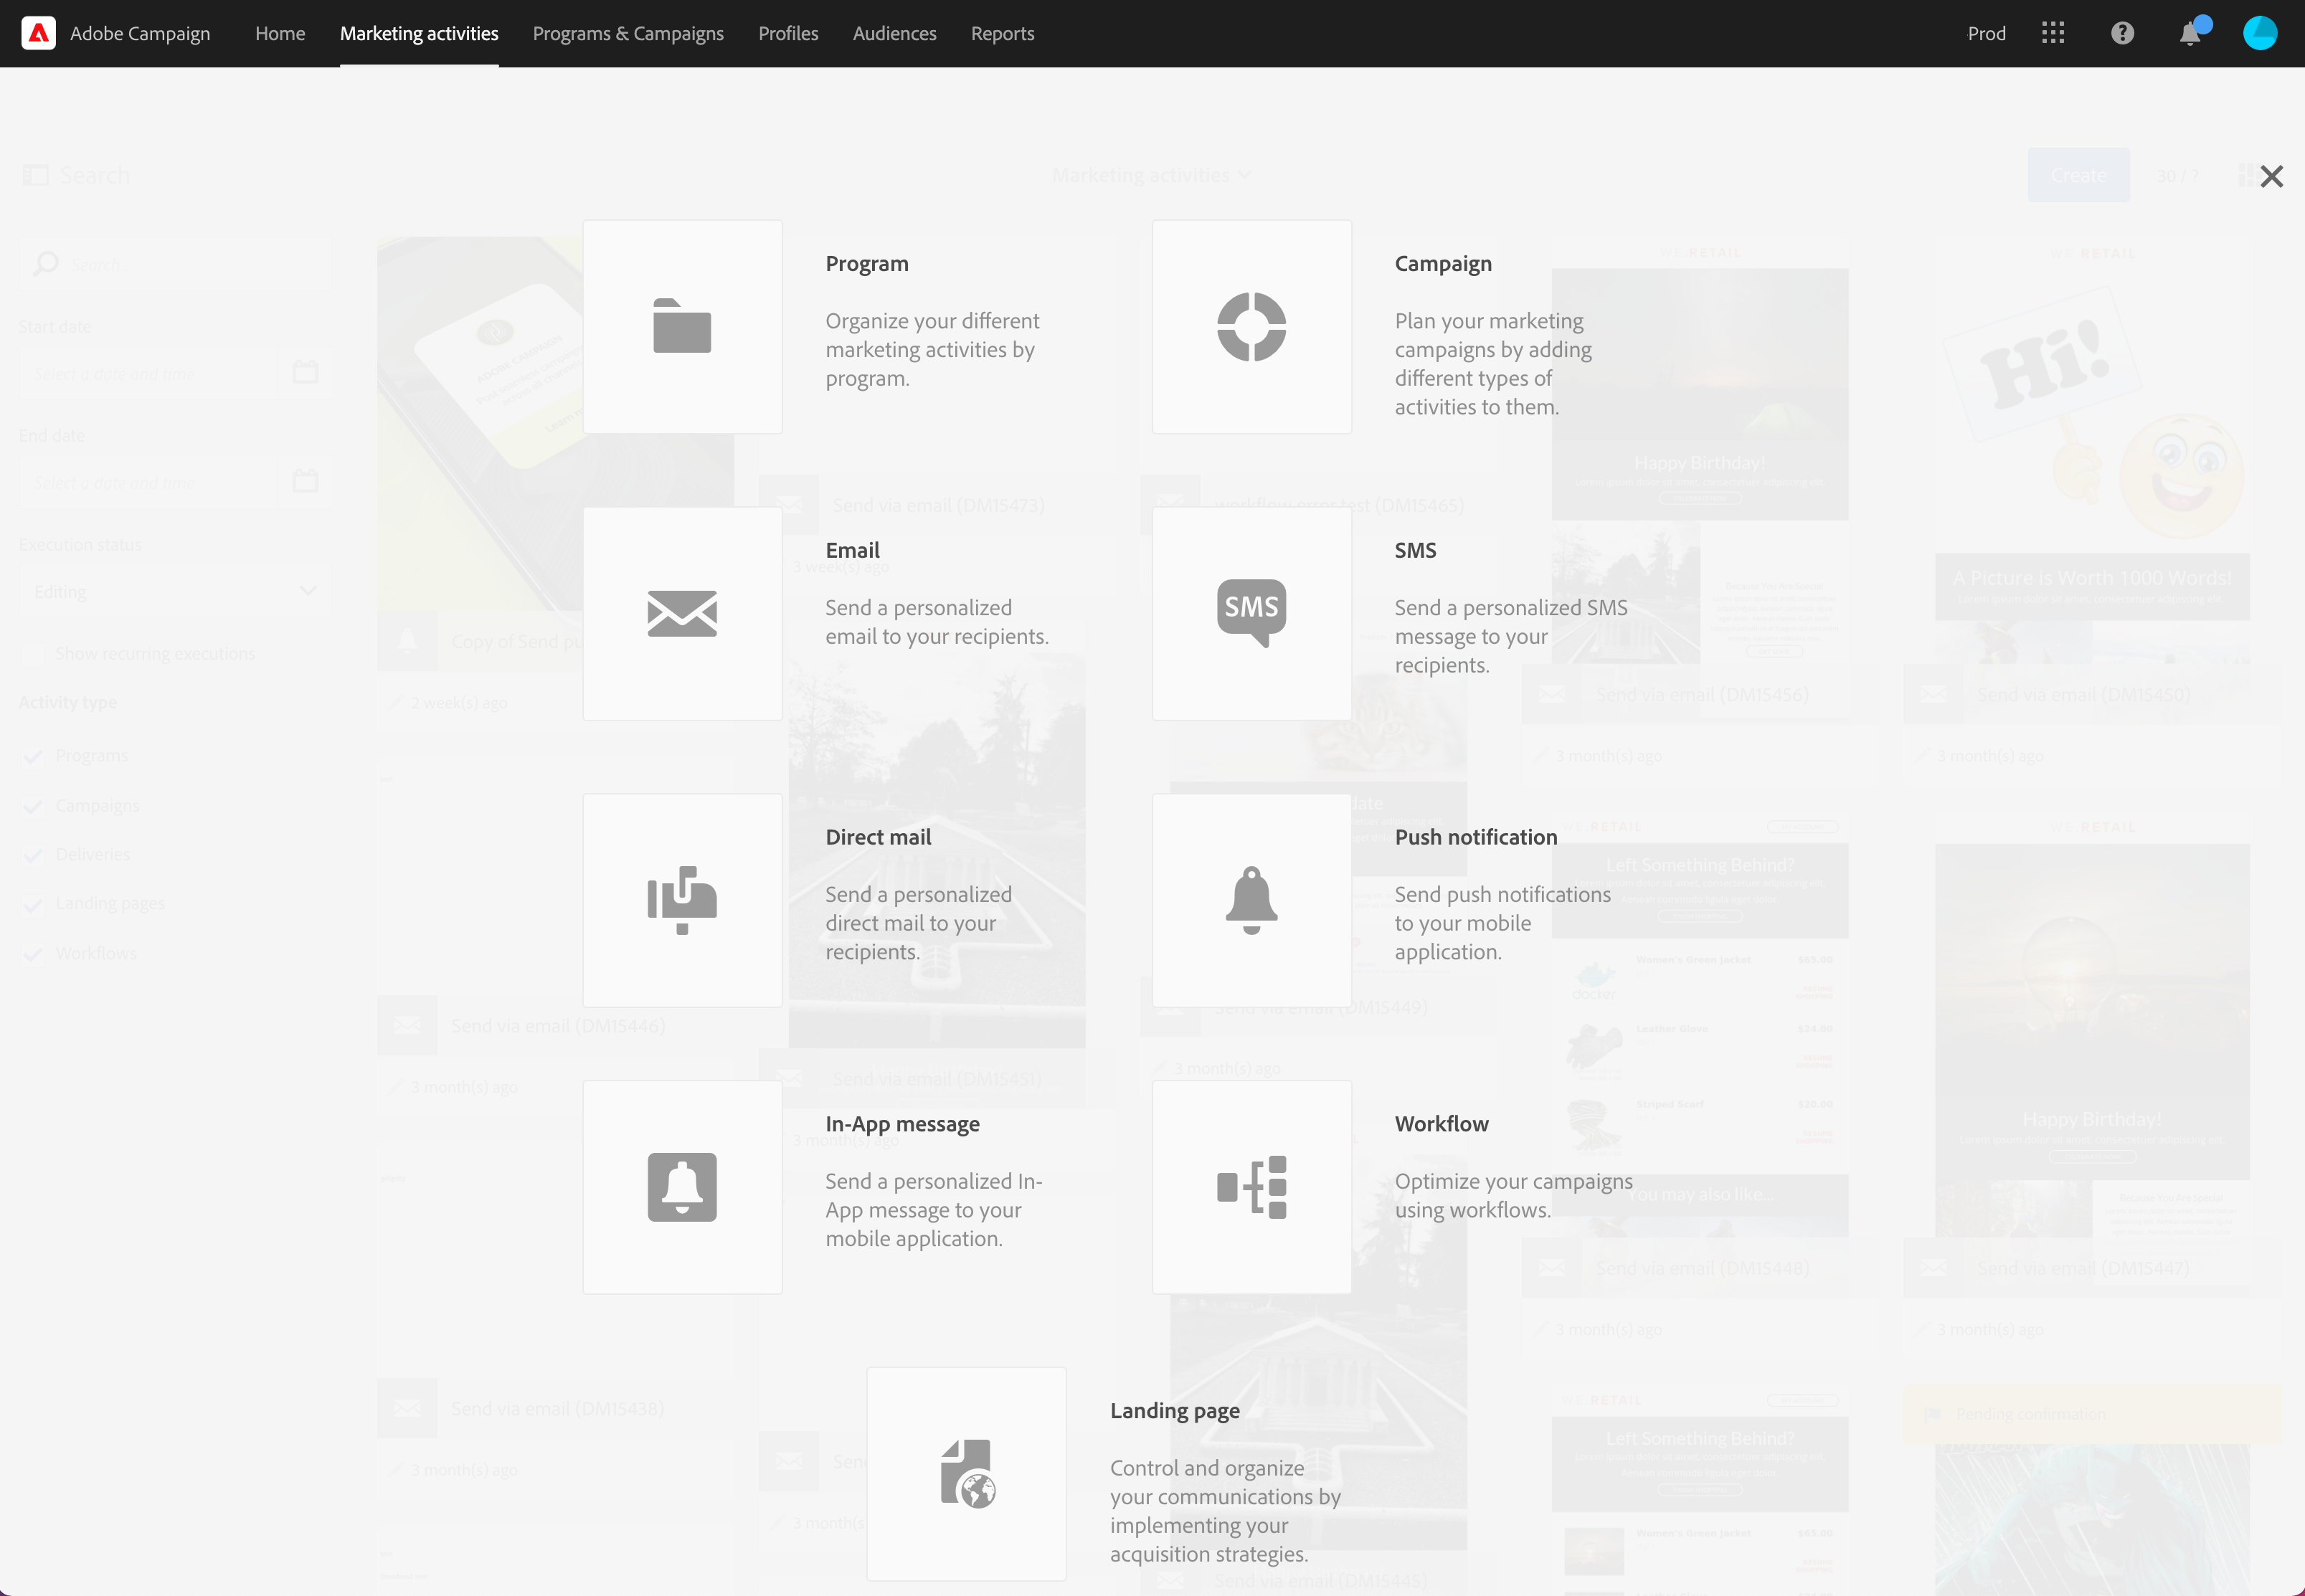2305x1596 pixels.
Task: Open the Audiences tab
Action: point(894,33)
